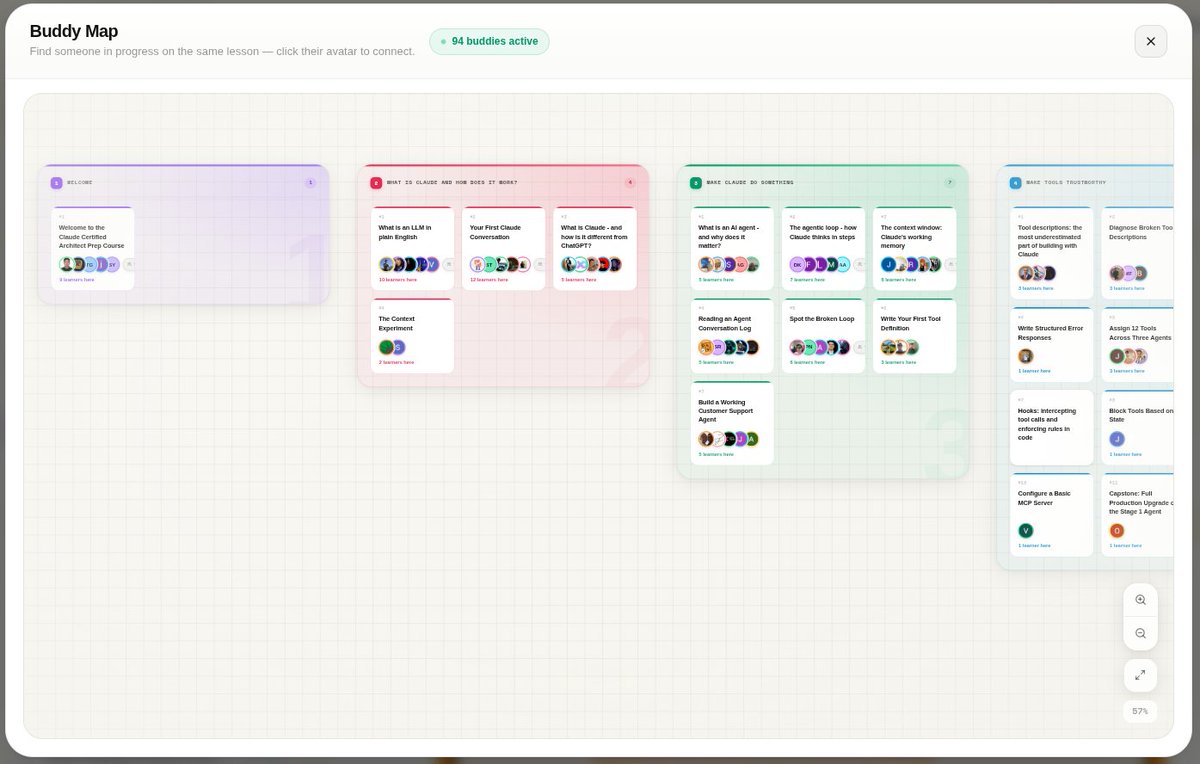Click the M avatar in The agentic loop card
Screen dimensions: 1200x764
pyautogui.click(x=831, y=264)
